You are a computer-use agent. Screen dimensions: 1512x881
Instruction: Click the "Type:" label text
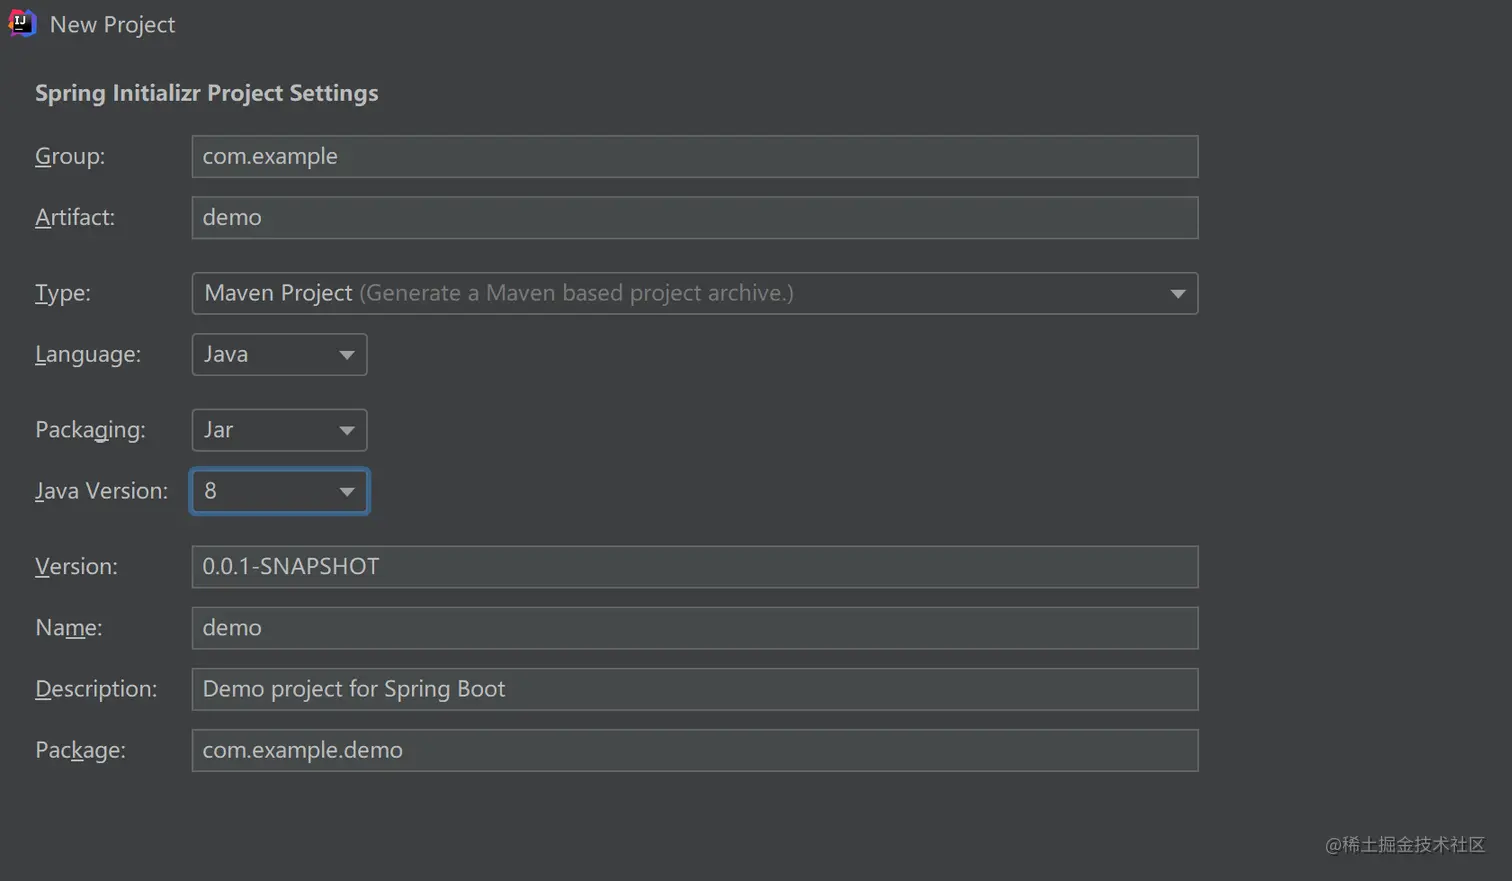tap(63, 294)
